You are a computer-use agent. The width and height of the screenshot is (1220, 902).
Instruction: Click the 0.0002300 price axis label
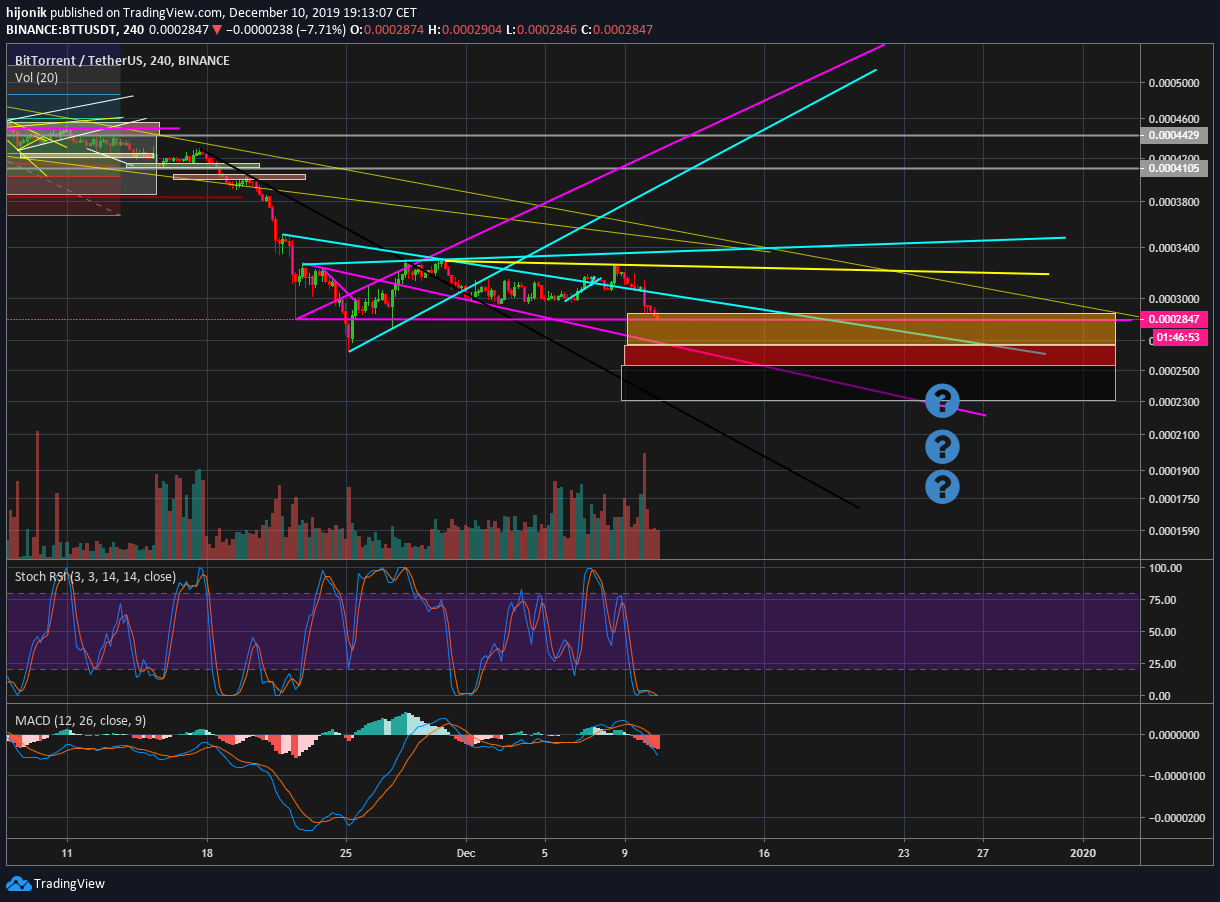point(1174,402)
